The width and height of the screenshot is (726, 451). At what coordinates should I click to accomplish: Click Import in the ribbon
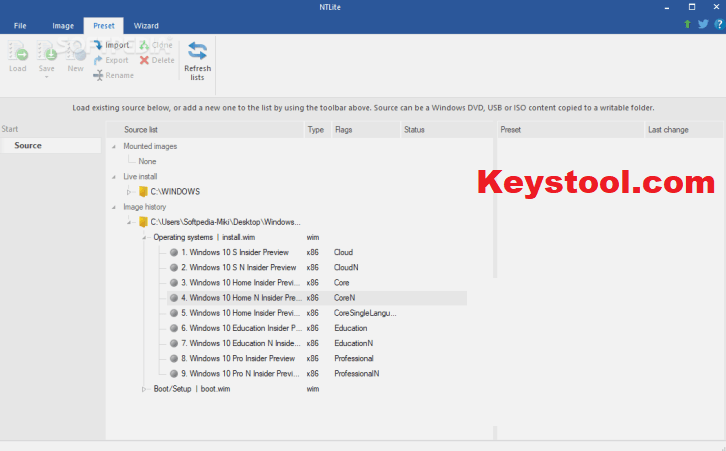112,45
